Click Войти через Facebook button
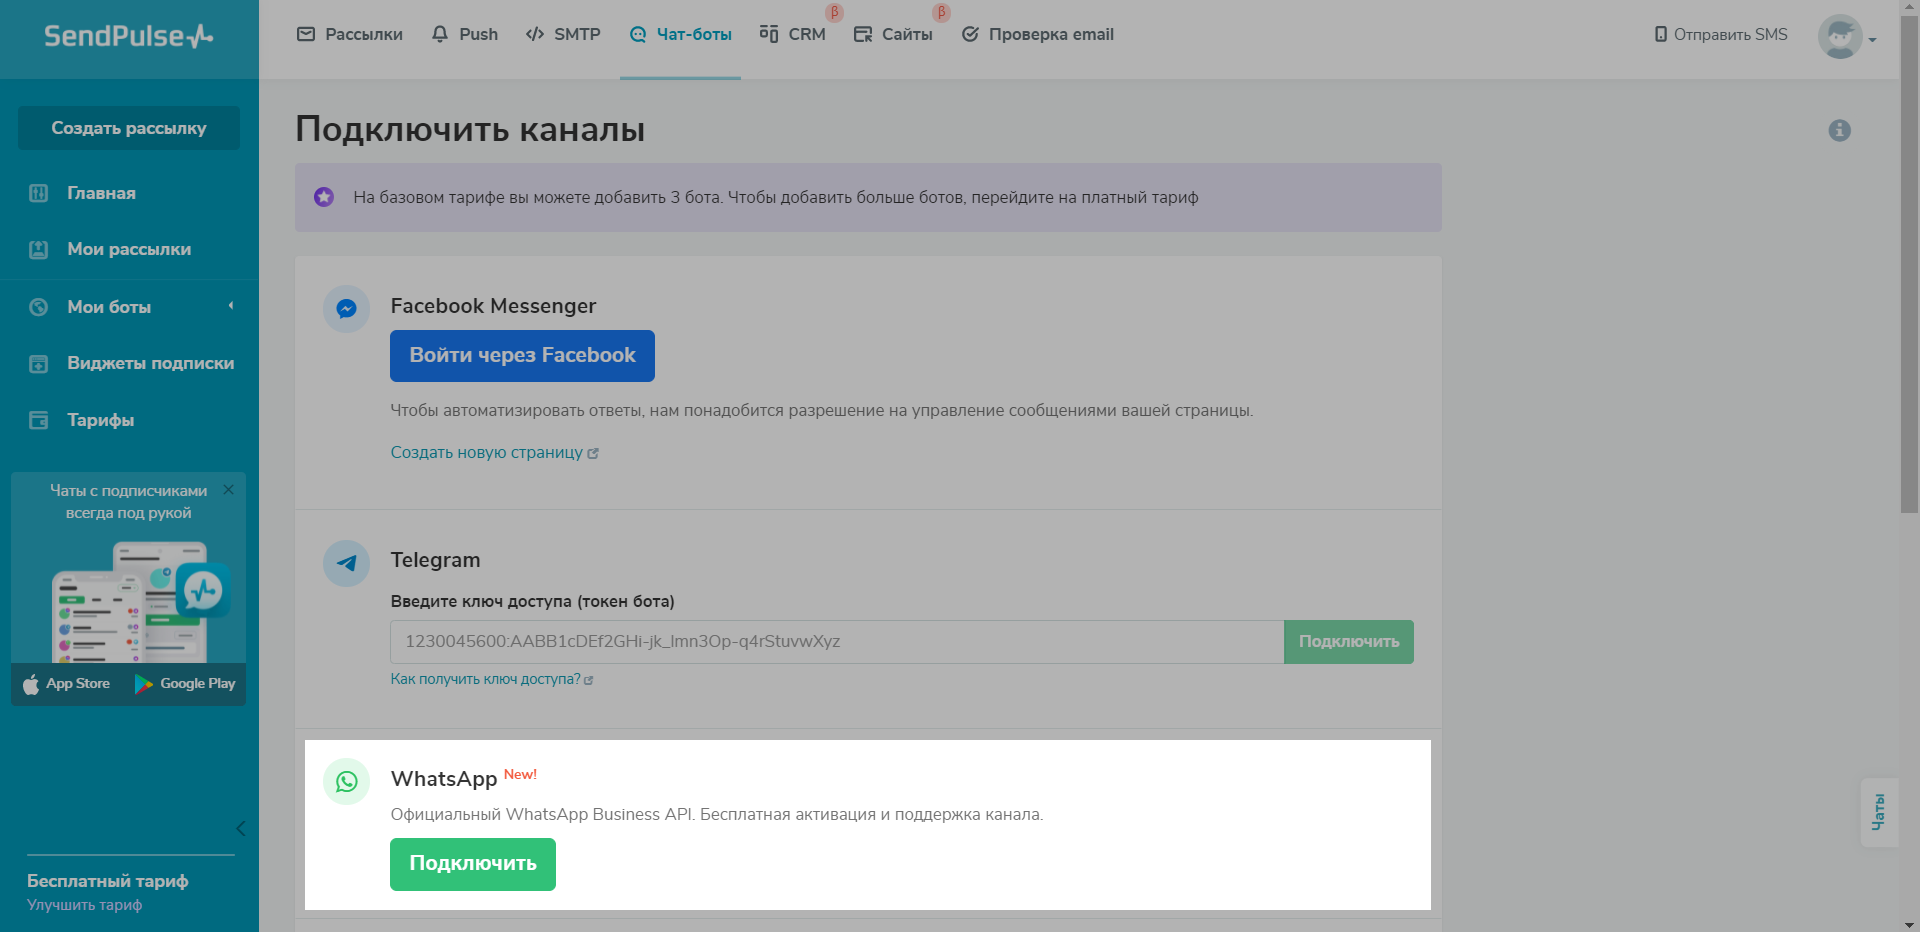Screen dimensions: 1920x932 522,356
